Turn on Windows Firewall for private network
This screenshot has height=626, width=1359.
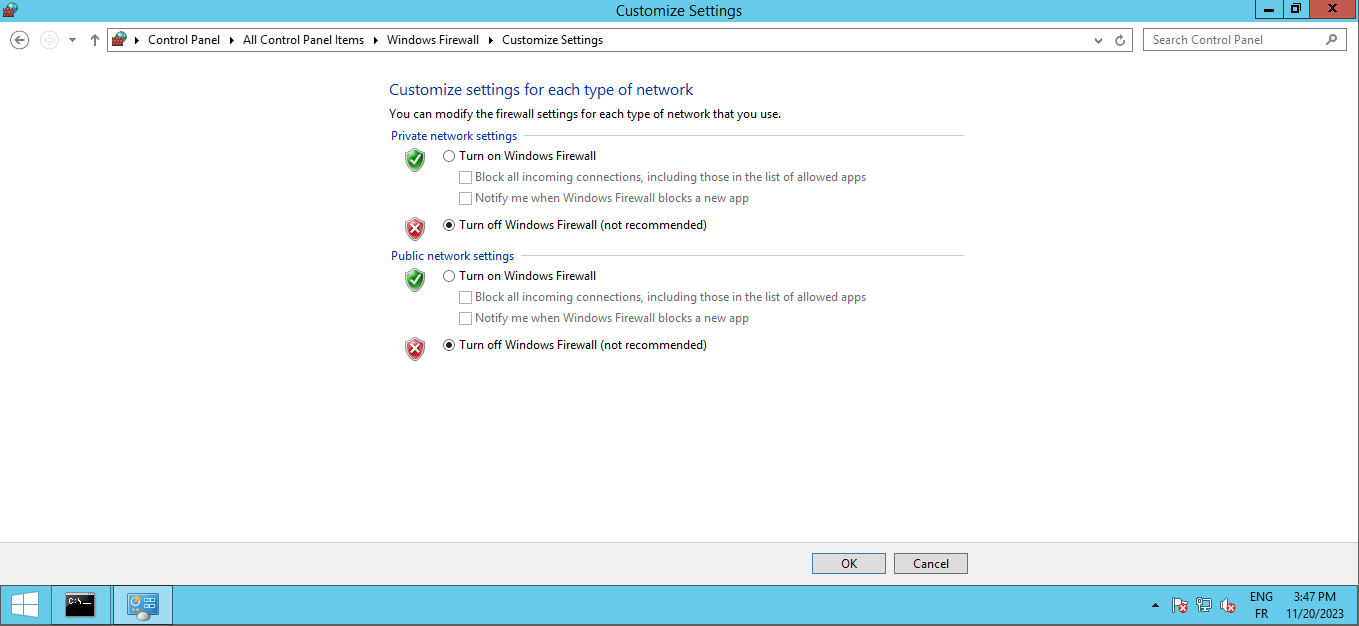click(x=449, y=156)
